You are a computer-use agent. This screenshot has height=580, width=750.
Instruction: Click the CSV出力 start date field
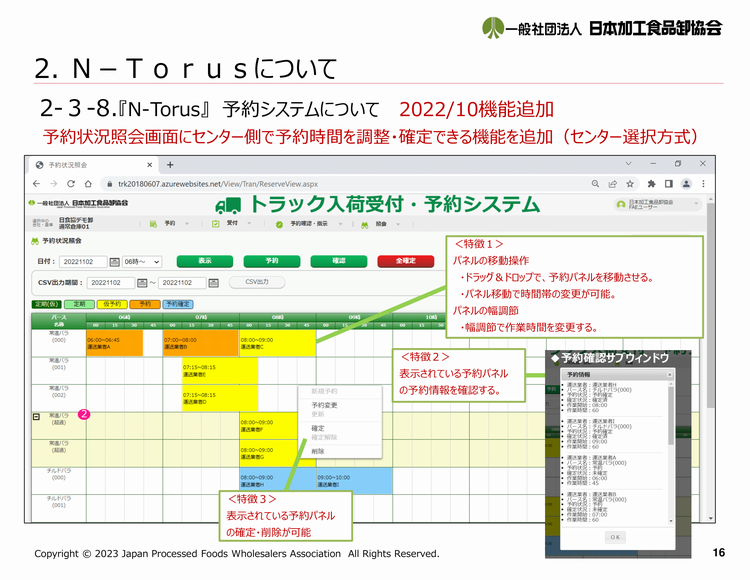click(111, 283)
